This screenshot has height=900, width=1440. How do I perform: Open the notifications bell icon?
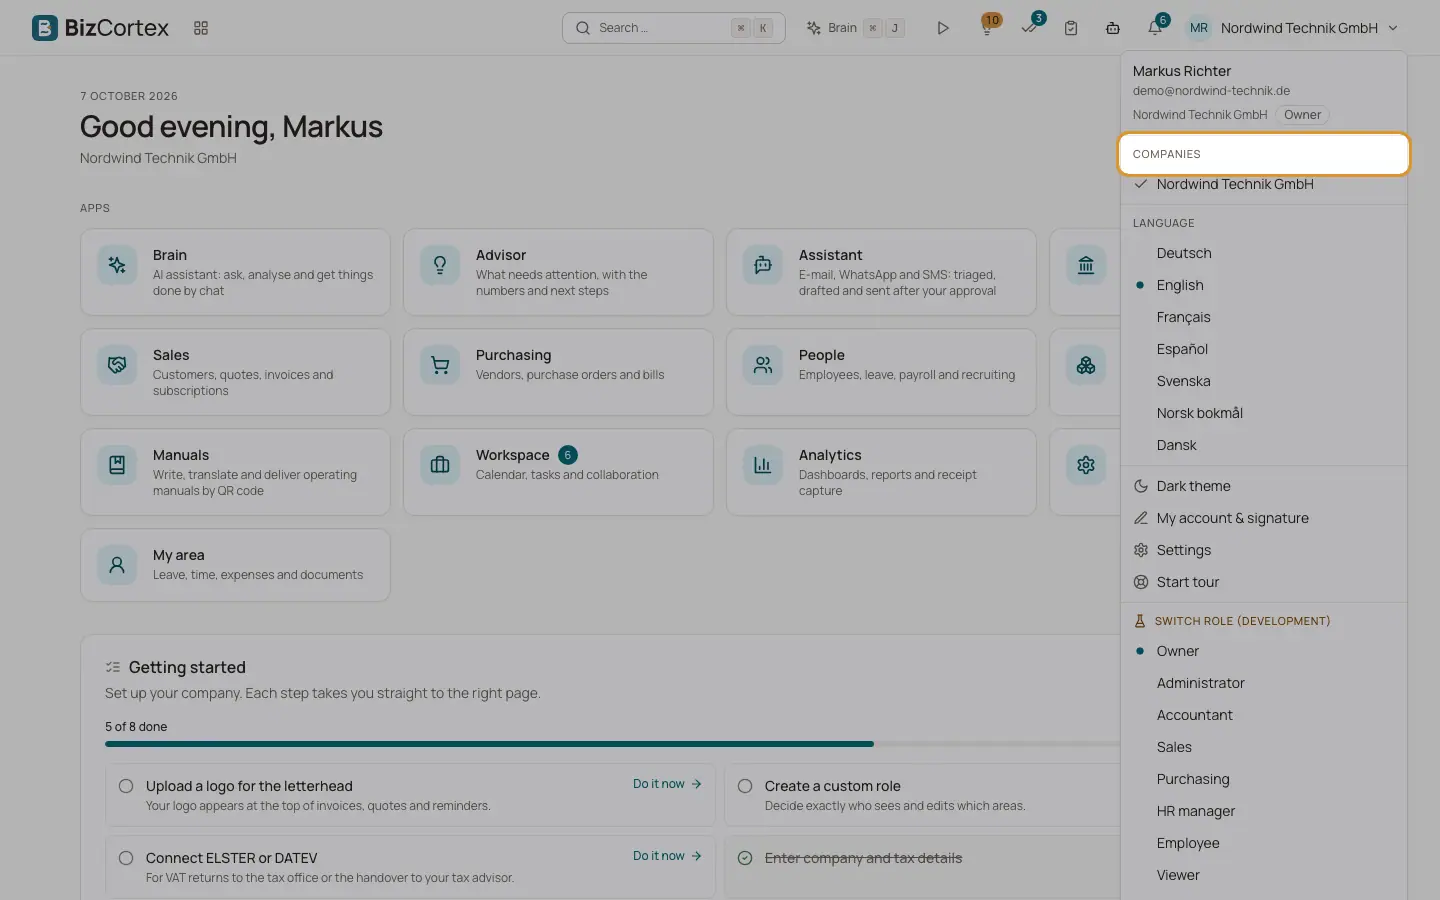[x=1156, y=27]
